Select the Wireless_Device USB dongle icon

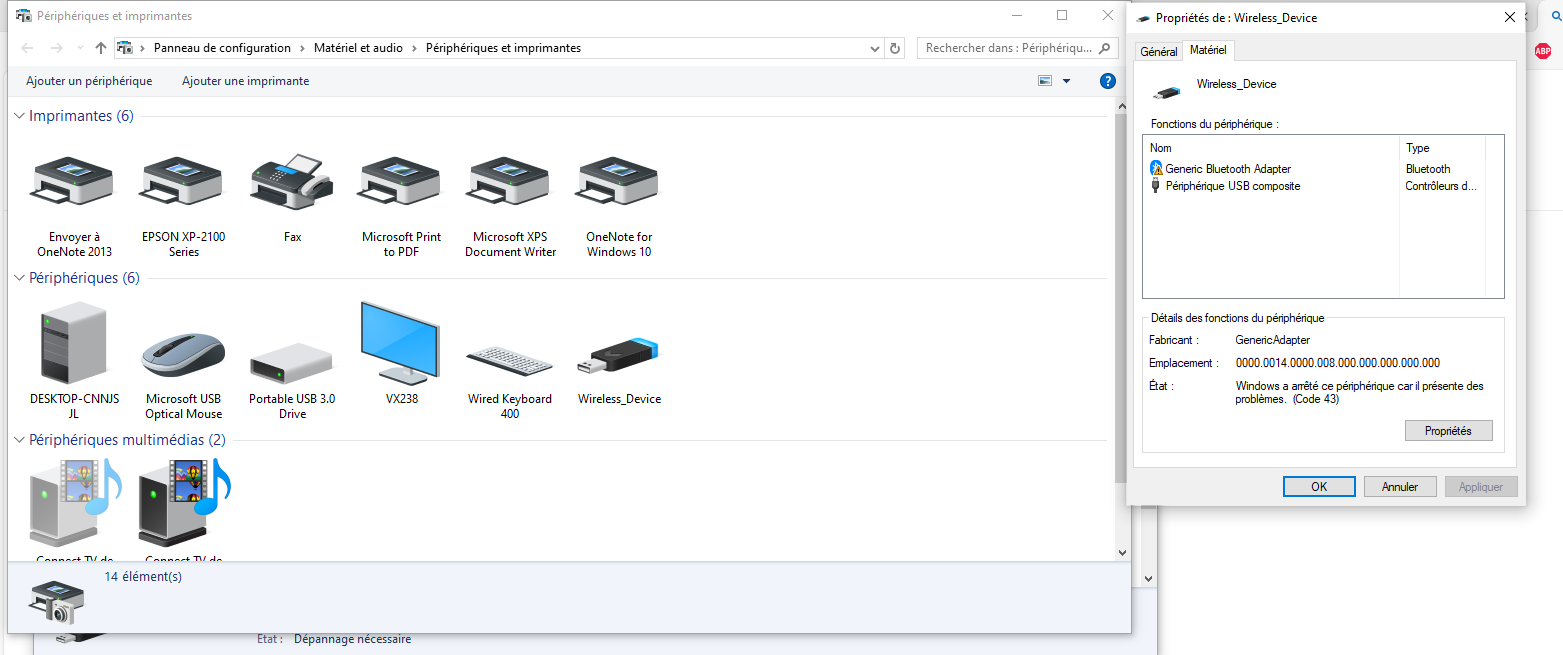tap(619, 355)
